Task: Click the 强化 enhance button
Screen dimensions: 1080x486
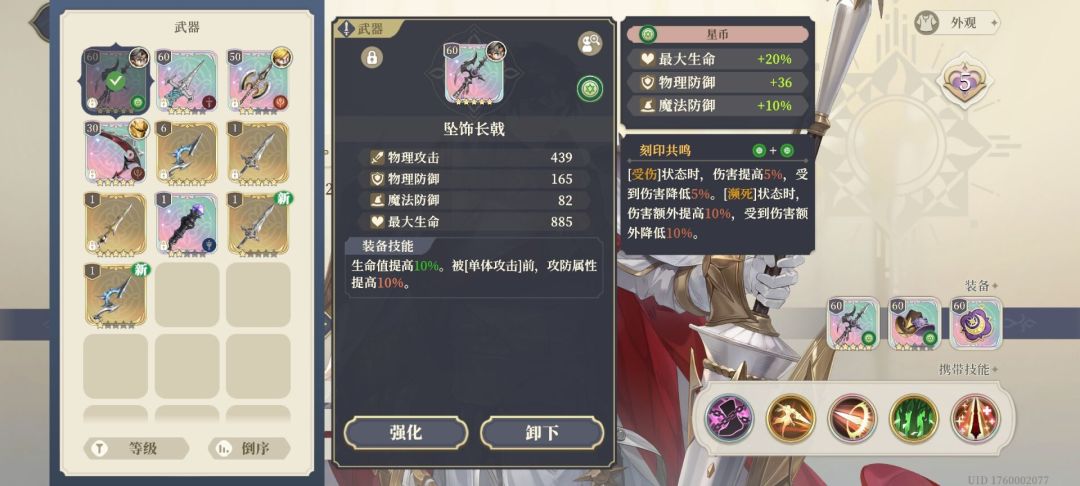Action: coord(406,433)
